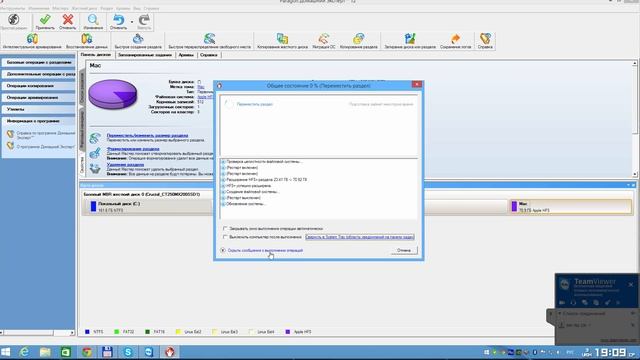Viewport: 640px width, 360px height.
Task: Click the Delete partition wizard icon
Action: [95, 168]
